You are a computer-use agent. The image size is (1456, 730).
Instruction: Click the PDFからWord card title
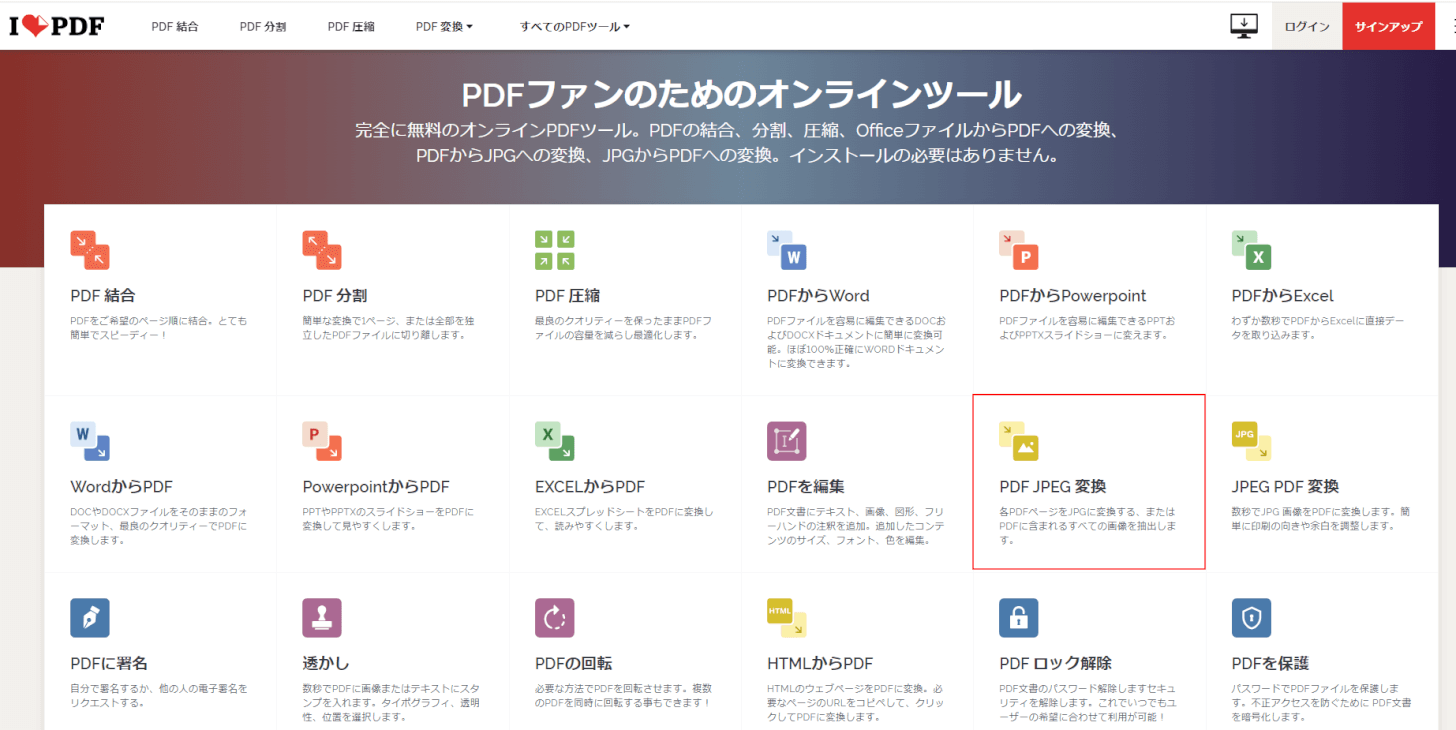click(x=818, y=296)
